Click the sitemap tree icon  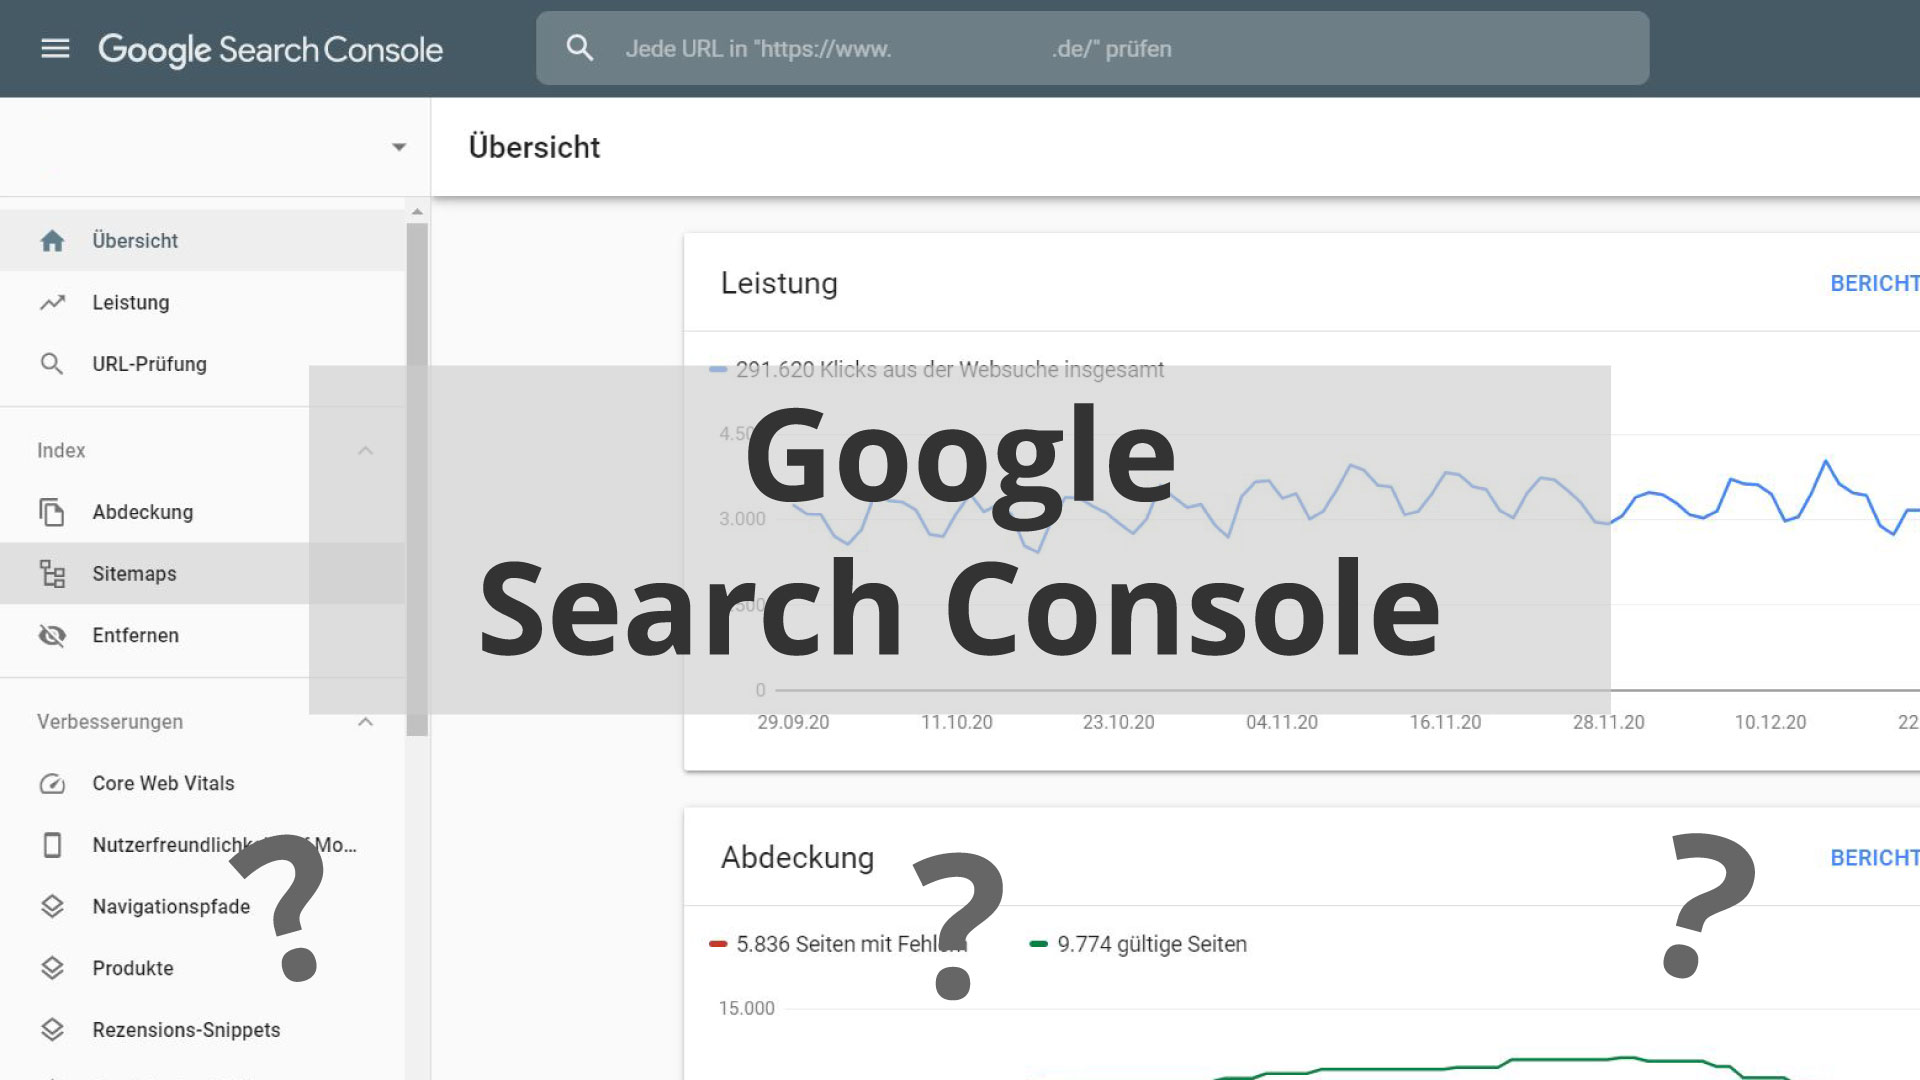pos(52,573)
